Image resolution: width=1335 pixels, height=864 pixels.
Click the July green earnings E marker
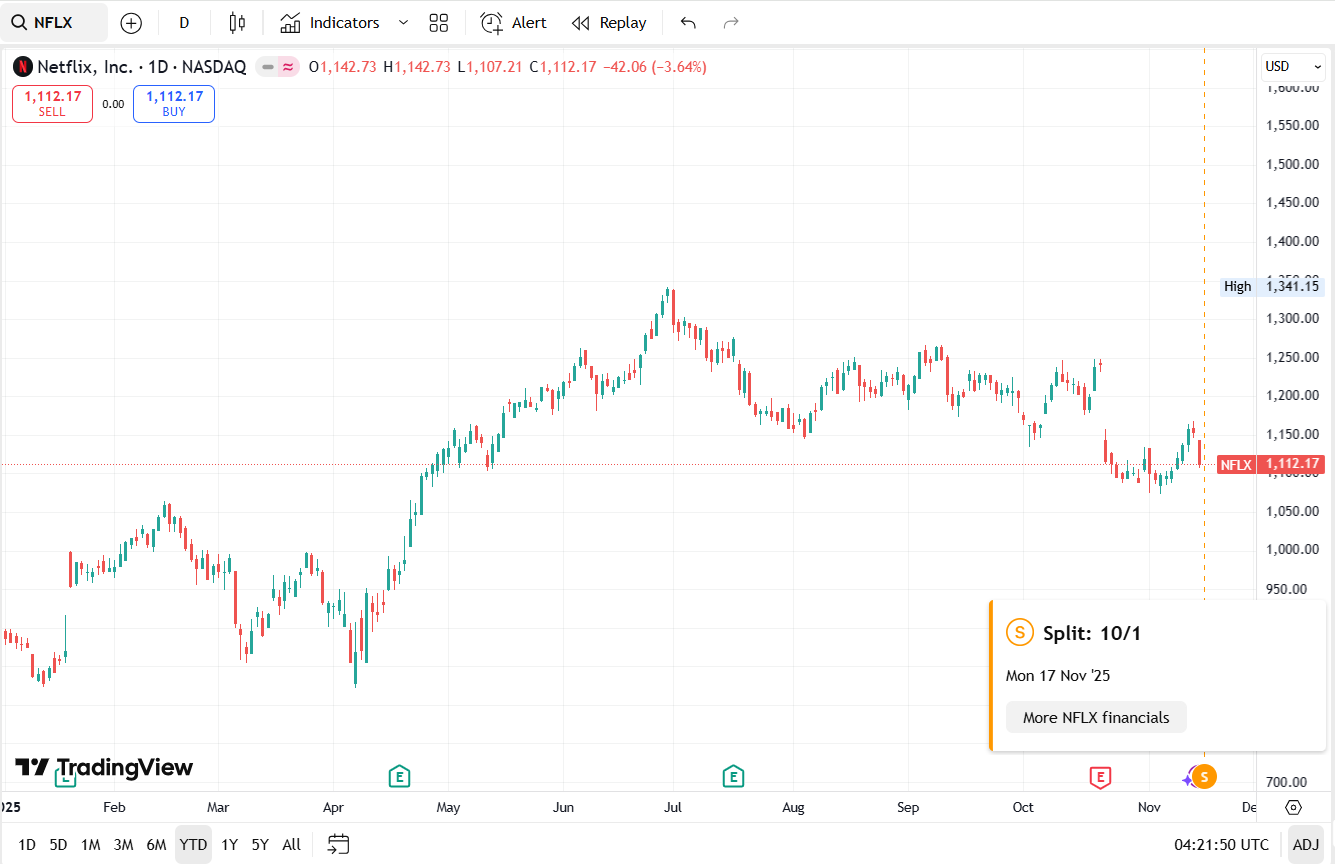click(x=734, y=775)
